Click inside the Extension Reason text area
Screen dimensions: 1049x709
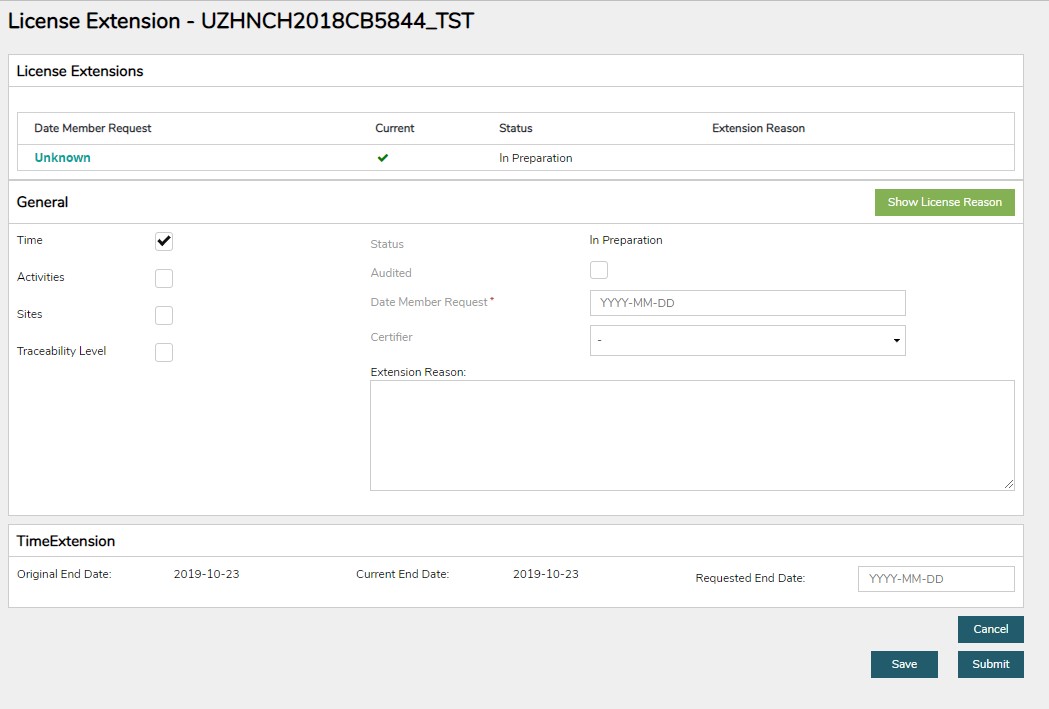[691, 435]
